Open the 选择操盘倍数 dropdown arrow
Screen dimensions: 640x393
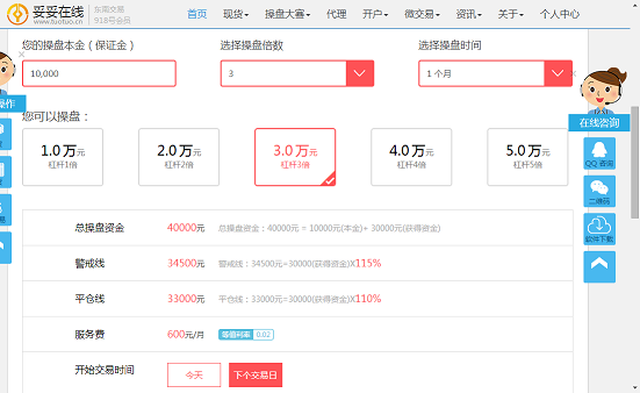click(x=360, y=73)
